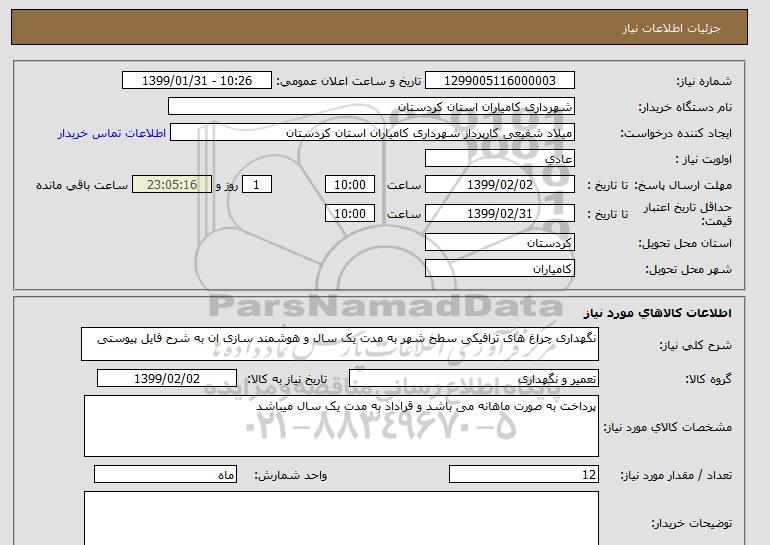Select the label اولویت نیاز
This screenshot has width=770, height=545.
point(704,160)
